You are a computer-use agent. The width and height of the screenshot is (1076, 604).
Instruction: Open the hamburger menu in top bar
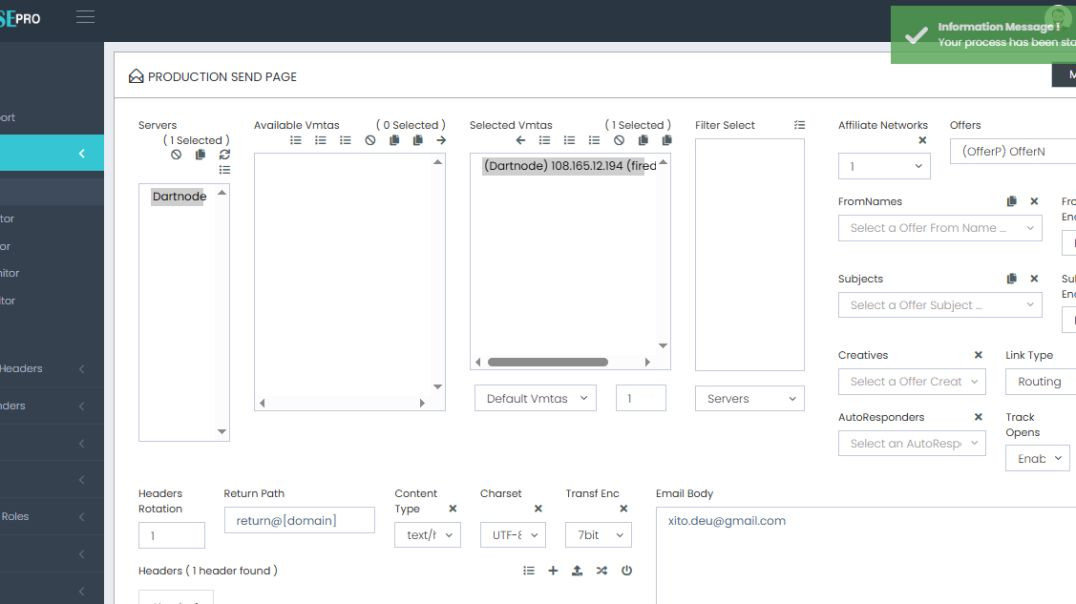[x=85, y=16]
